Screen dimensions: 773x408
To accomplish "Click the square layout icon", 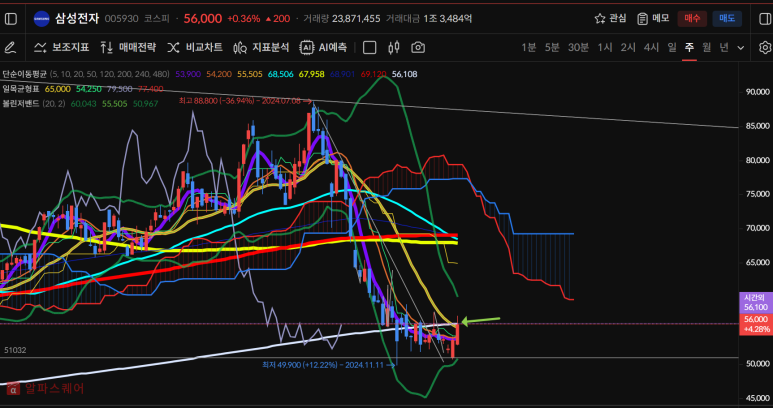I will 369,48.
